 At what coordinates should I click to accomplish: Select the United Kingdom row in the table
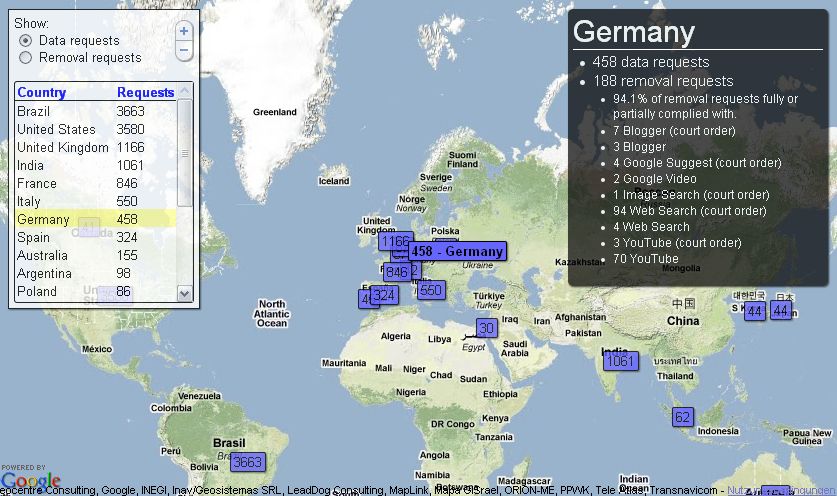tap(96, 147)
